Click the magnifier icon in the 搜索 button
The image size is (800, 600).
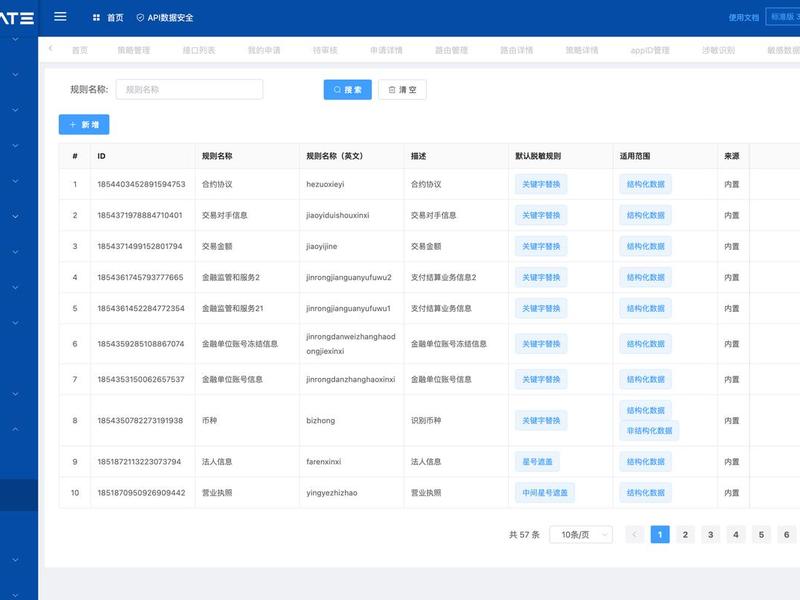tap(337, 90)
